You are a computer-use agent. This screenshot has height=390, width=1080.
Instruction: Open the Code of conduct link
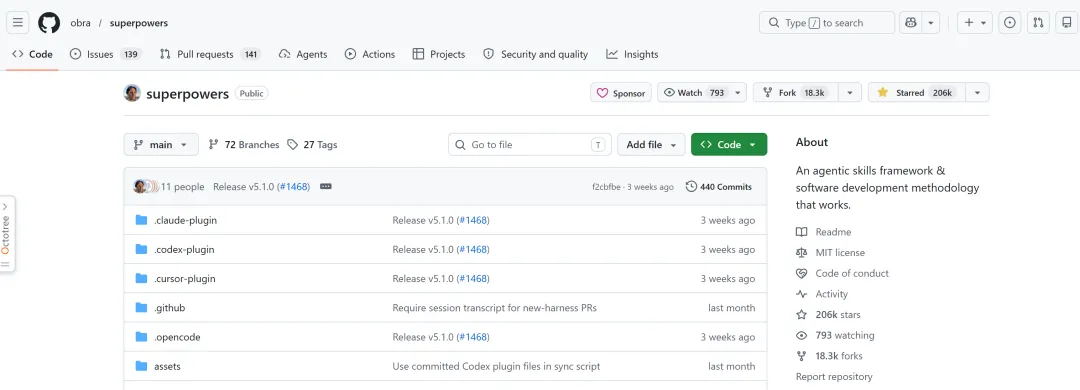pos(842,274)
